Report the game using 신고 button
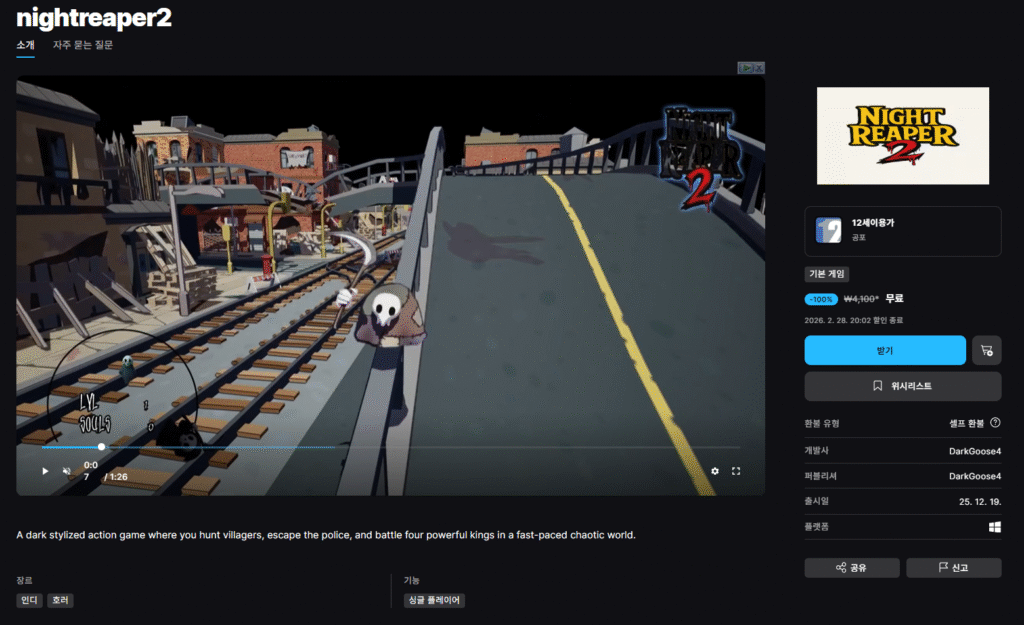 point(953,568)
